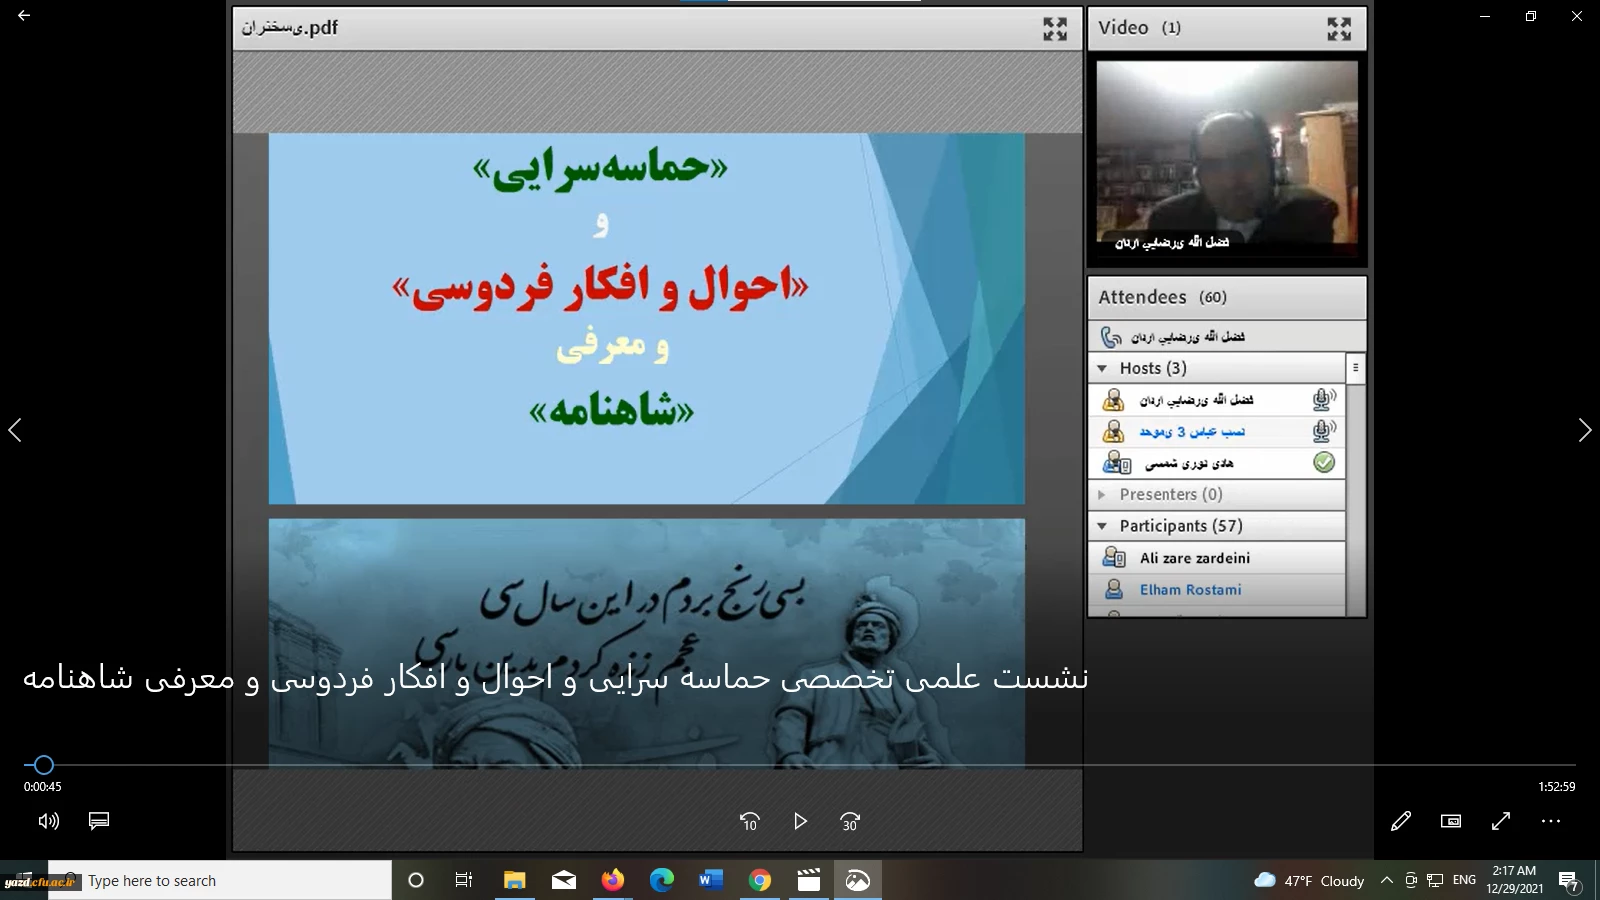
Task: Toggle the subtitles and captions button
Action: pyautogui.click(x=99, y=821)
